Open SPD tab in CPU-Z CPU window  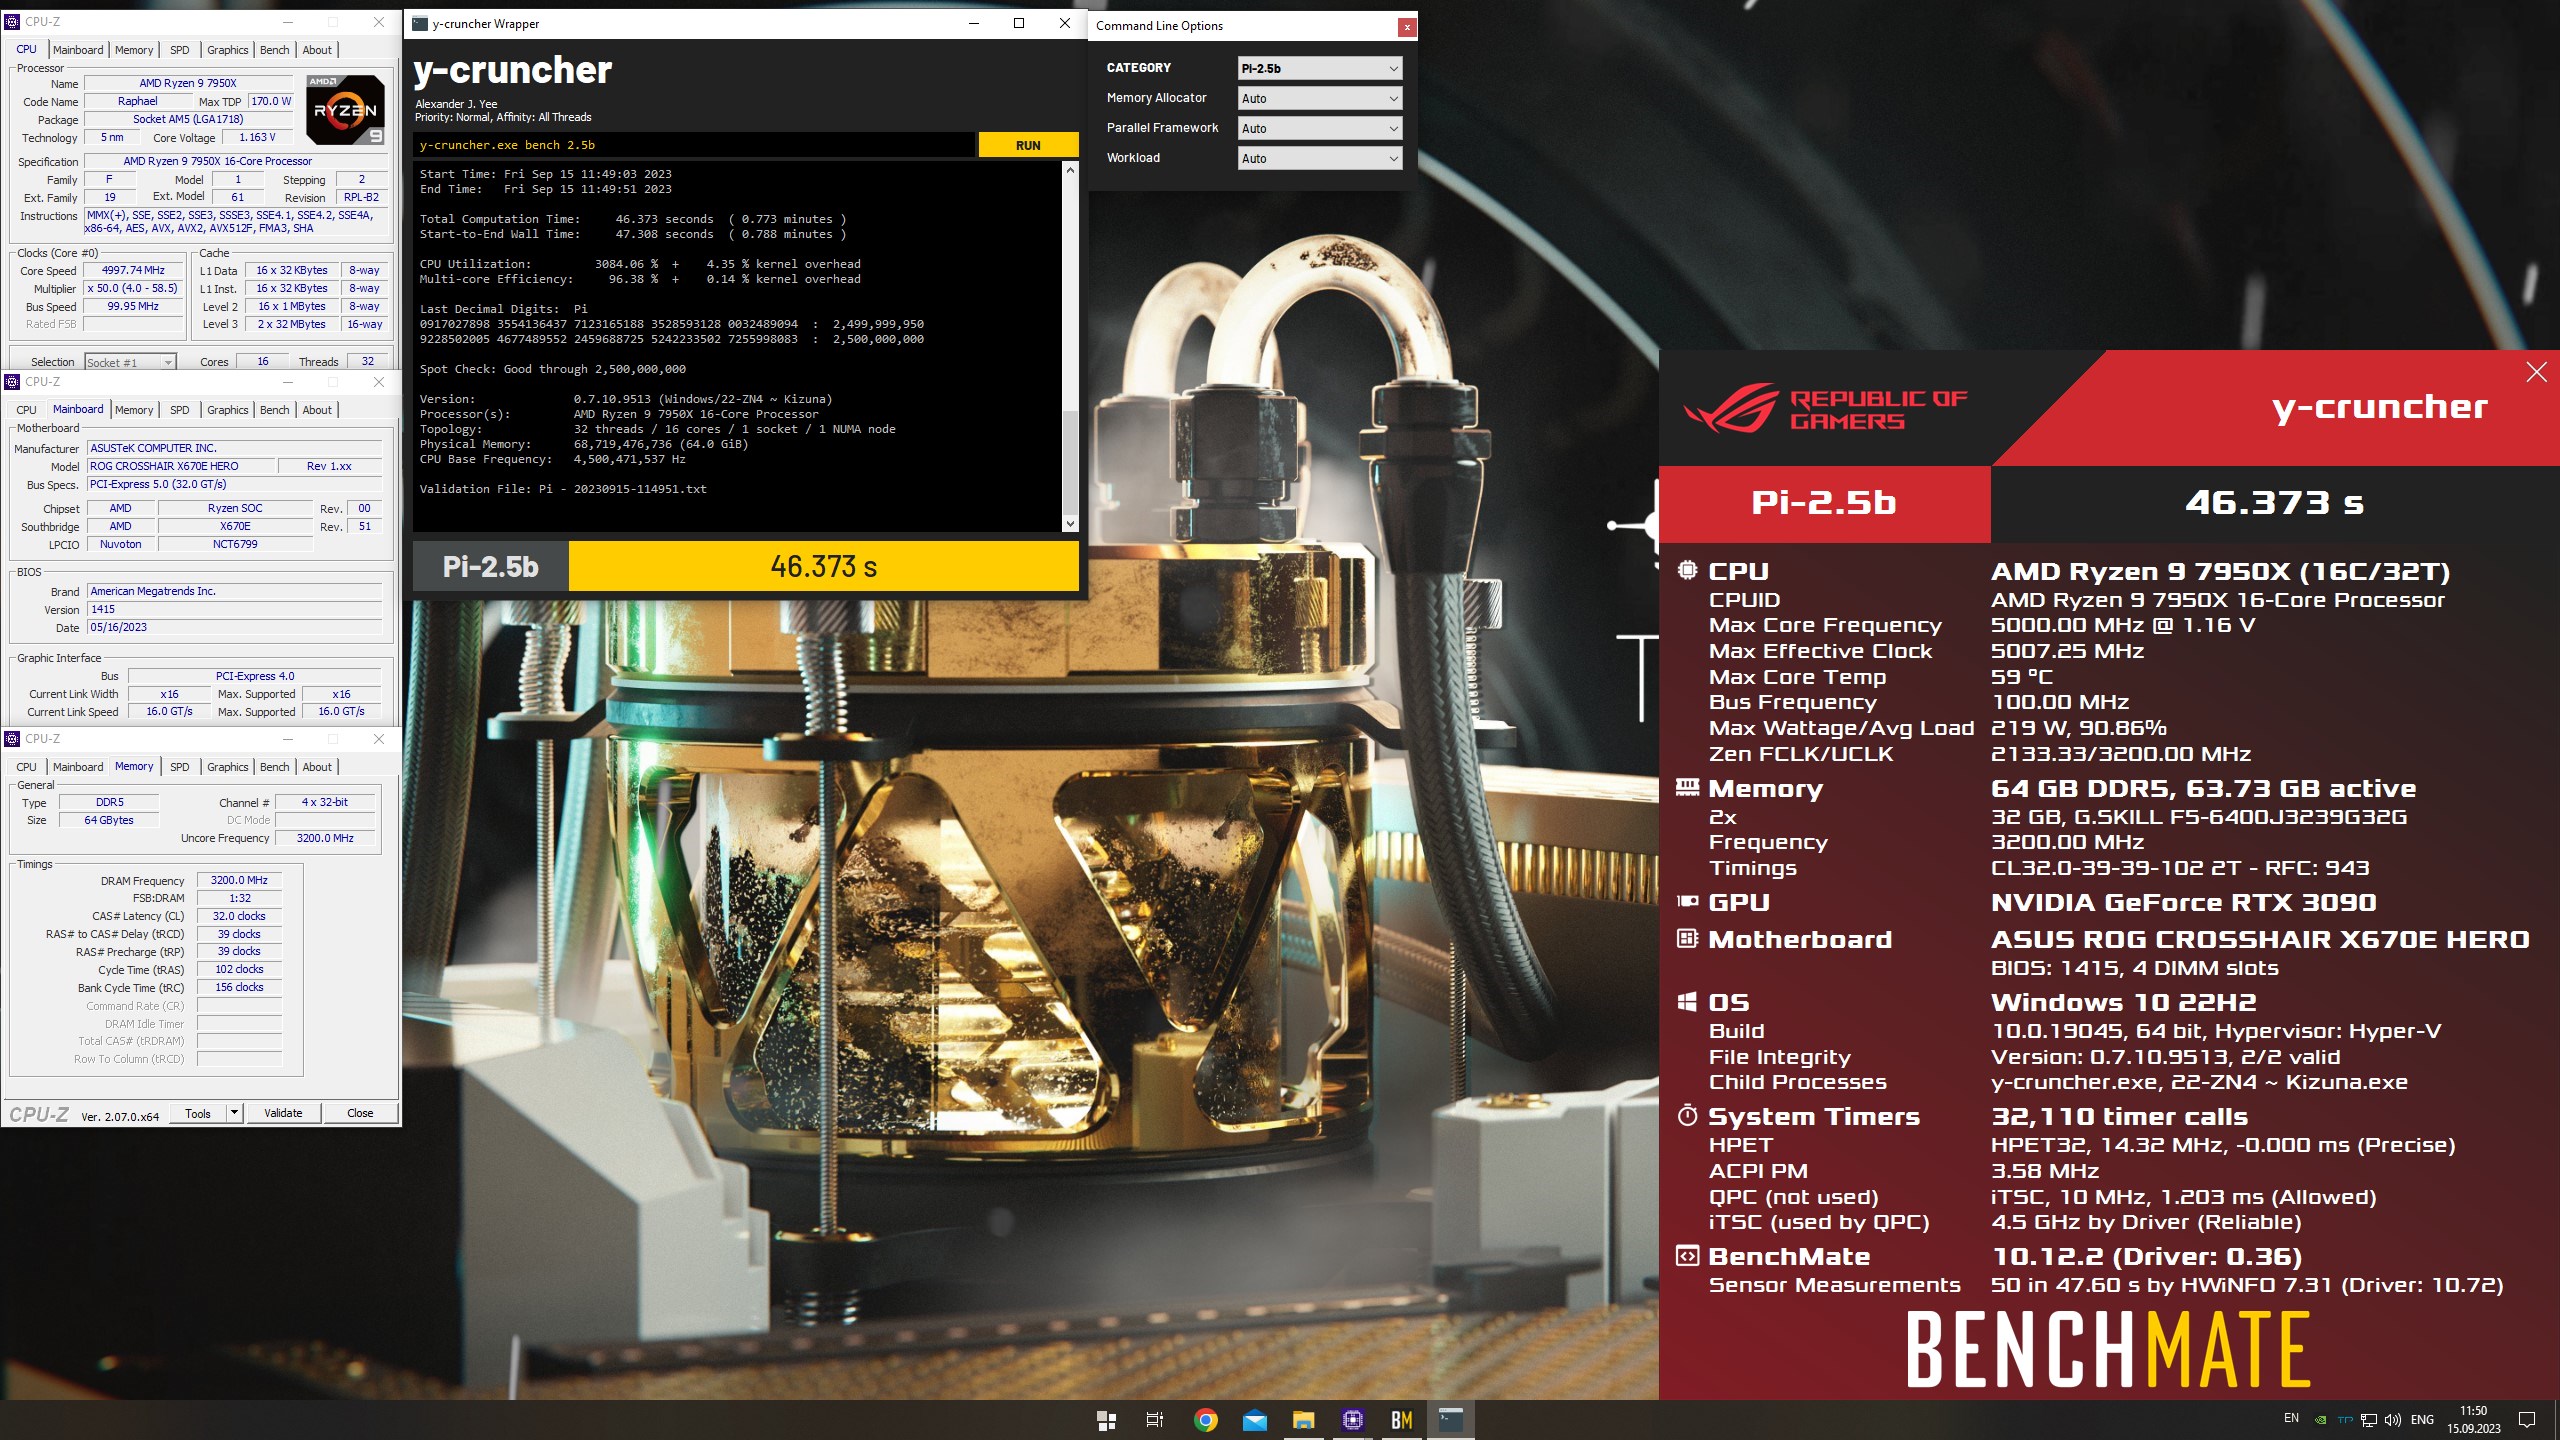coord(180,50)
